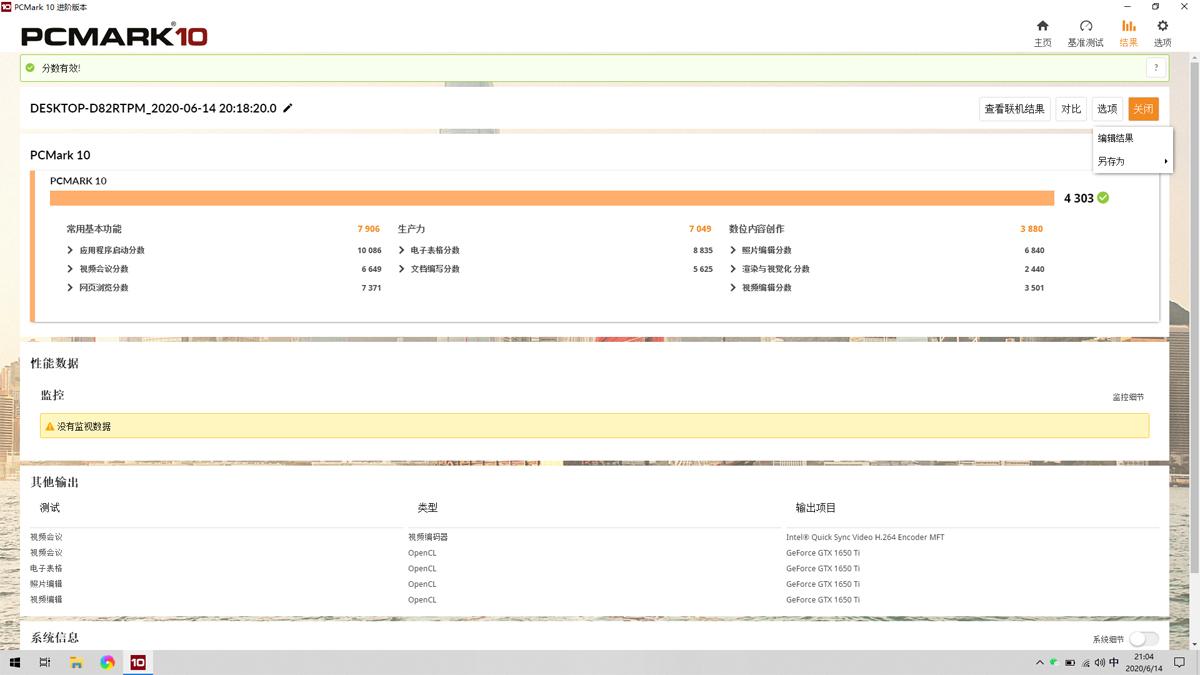Open the Windows Start menu

pos(15,662)
